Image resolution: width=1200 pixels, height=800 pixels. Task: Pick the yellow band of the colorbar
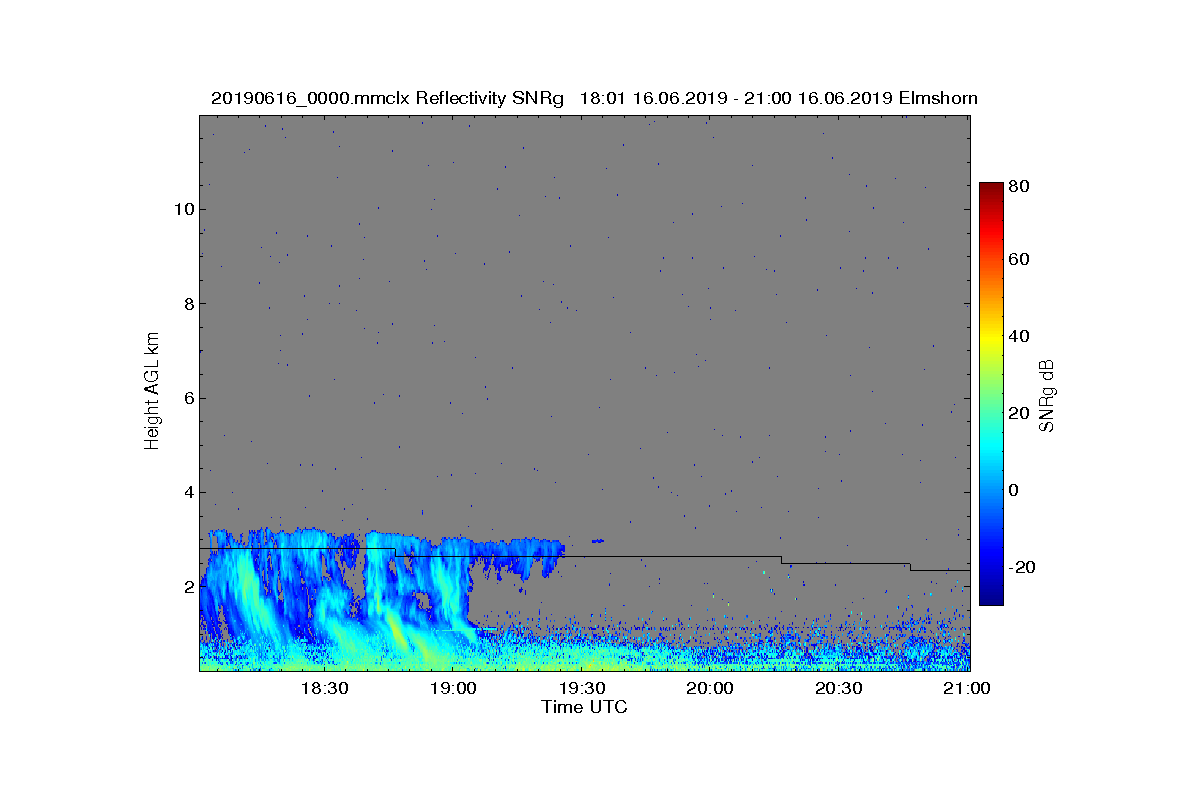991,338
